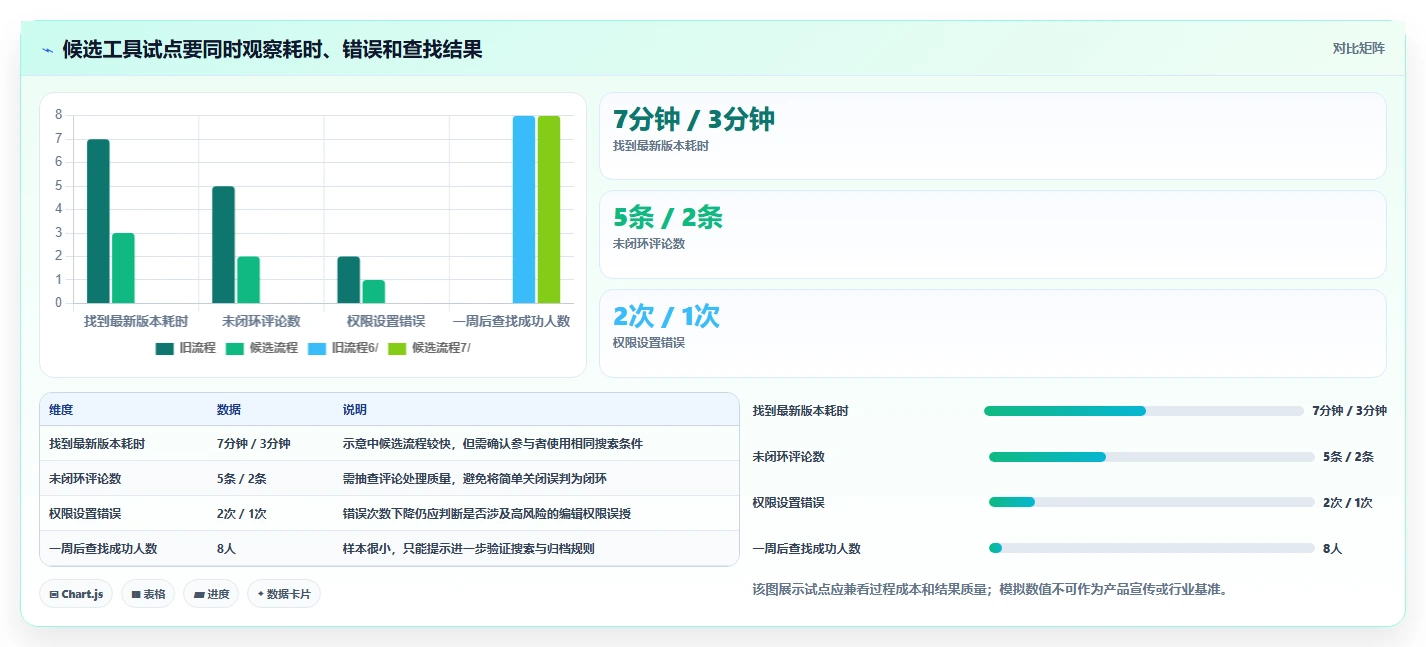1426x647 pixels.
Task: Click the green bar for 找到最新版本耗时
Action: pyautogui.click(x=123, y=268)
